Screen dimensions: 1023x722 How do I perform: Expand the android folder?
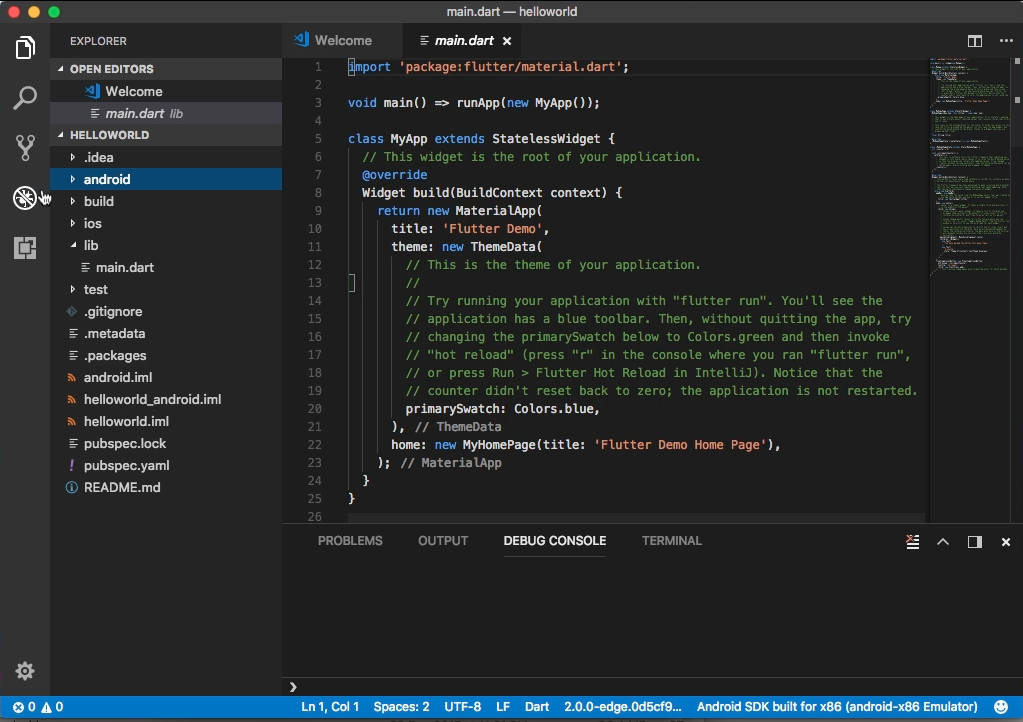coord(72,179)
